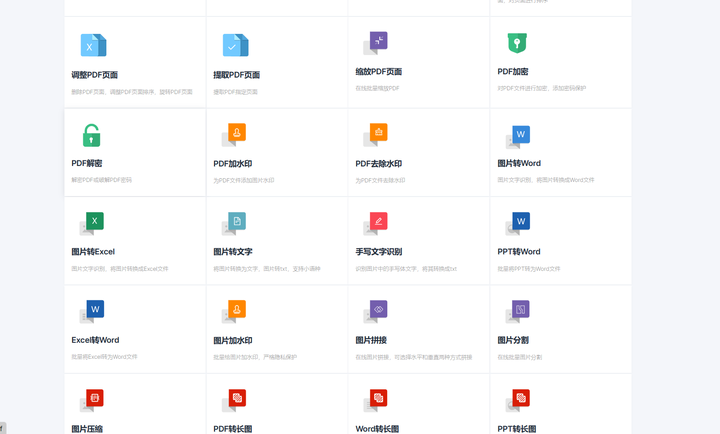
Task: Click the PDF解密 green unlock icon
Action: (91, 135)
